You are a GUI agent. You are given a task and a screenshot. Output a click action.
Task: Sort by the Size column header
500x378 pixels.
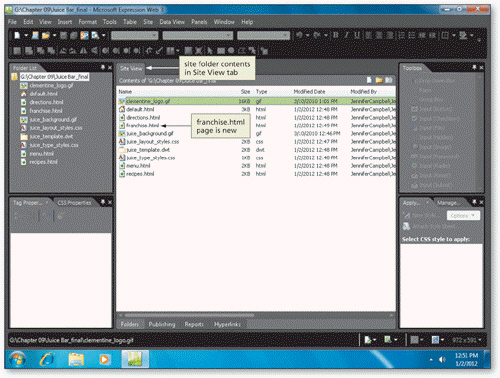(x=245, y=91)
